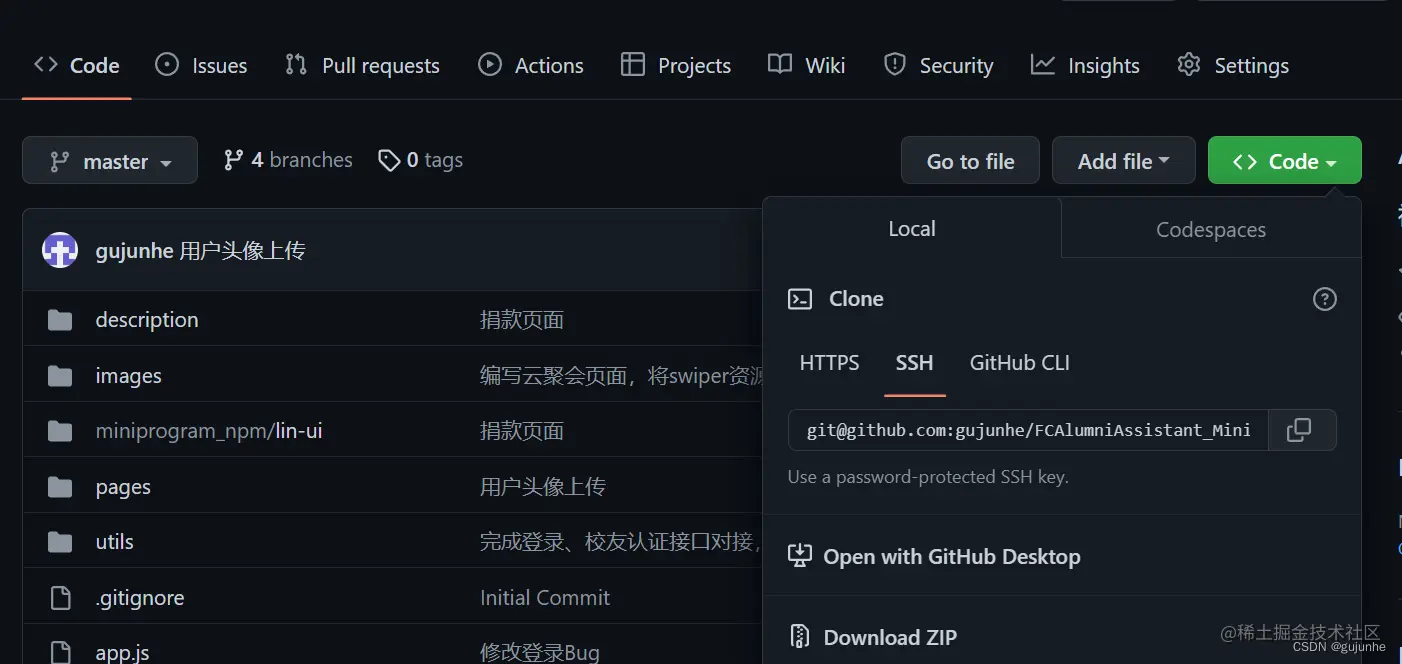Click the Pull requests icon

[296, 65]
